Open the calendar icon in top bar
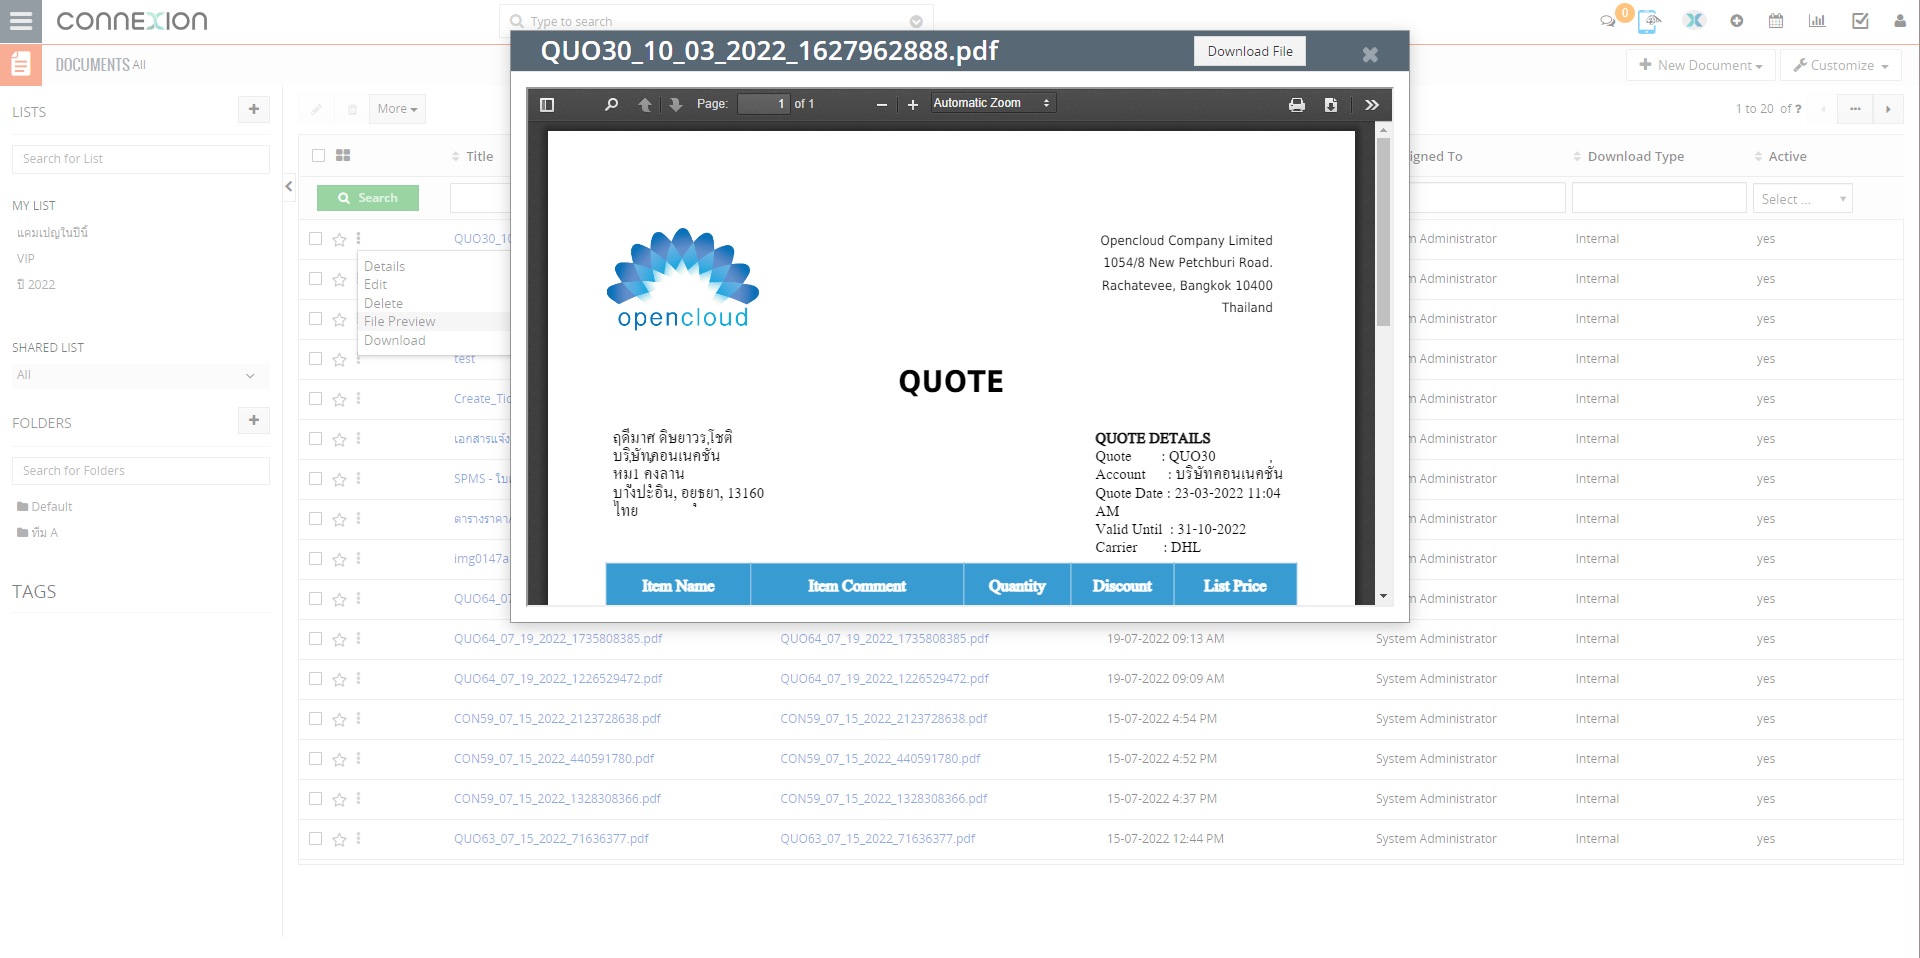 click(1776, 21)
